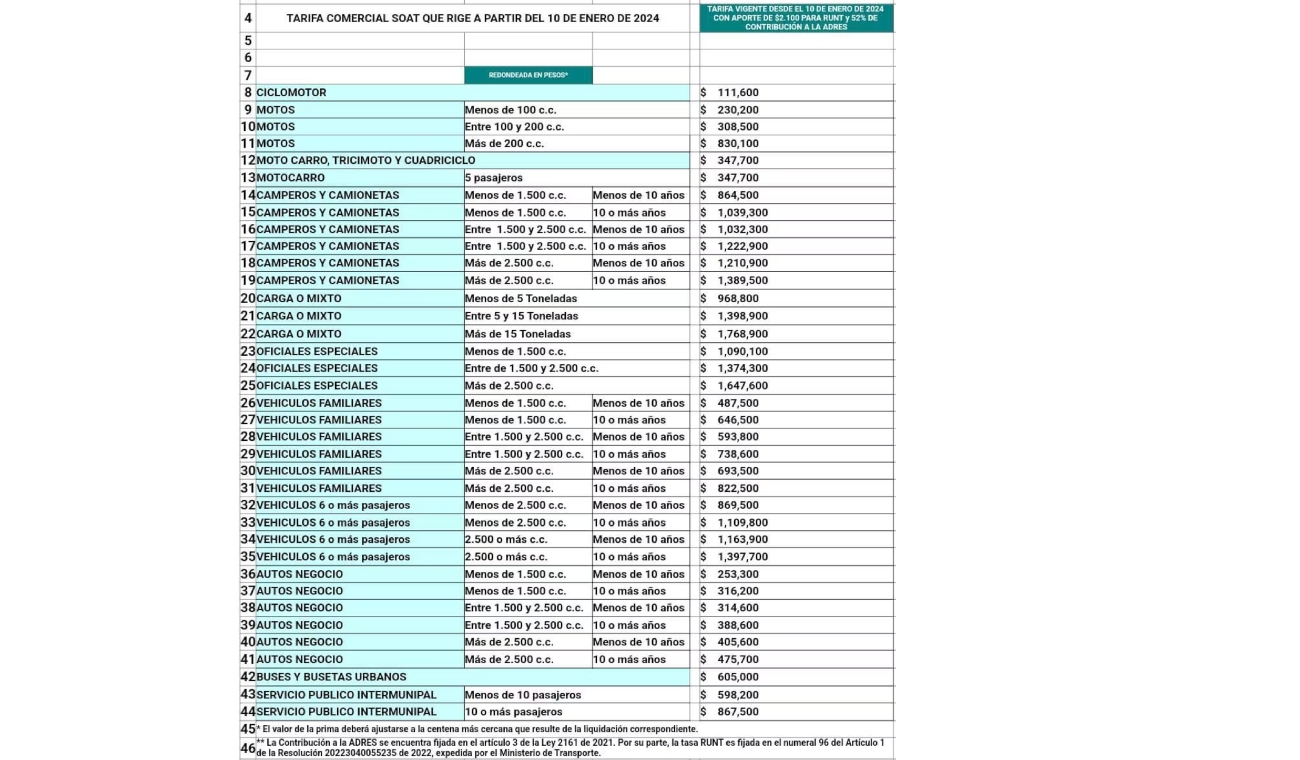The image size is (1300, 760).
Task: Select the 'TARIFA VIGENTE DESDE' green header cell
Action: pyautogui.click(x=796, y=18)
